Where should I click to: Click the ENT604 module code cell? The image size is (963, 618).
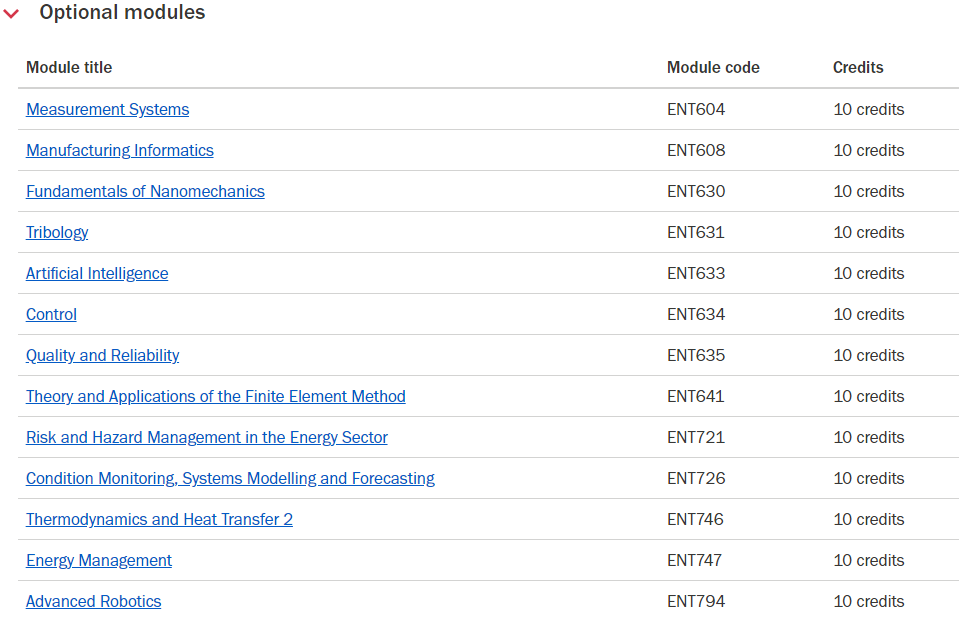click(x=696, y=109)
